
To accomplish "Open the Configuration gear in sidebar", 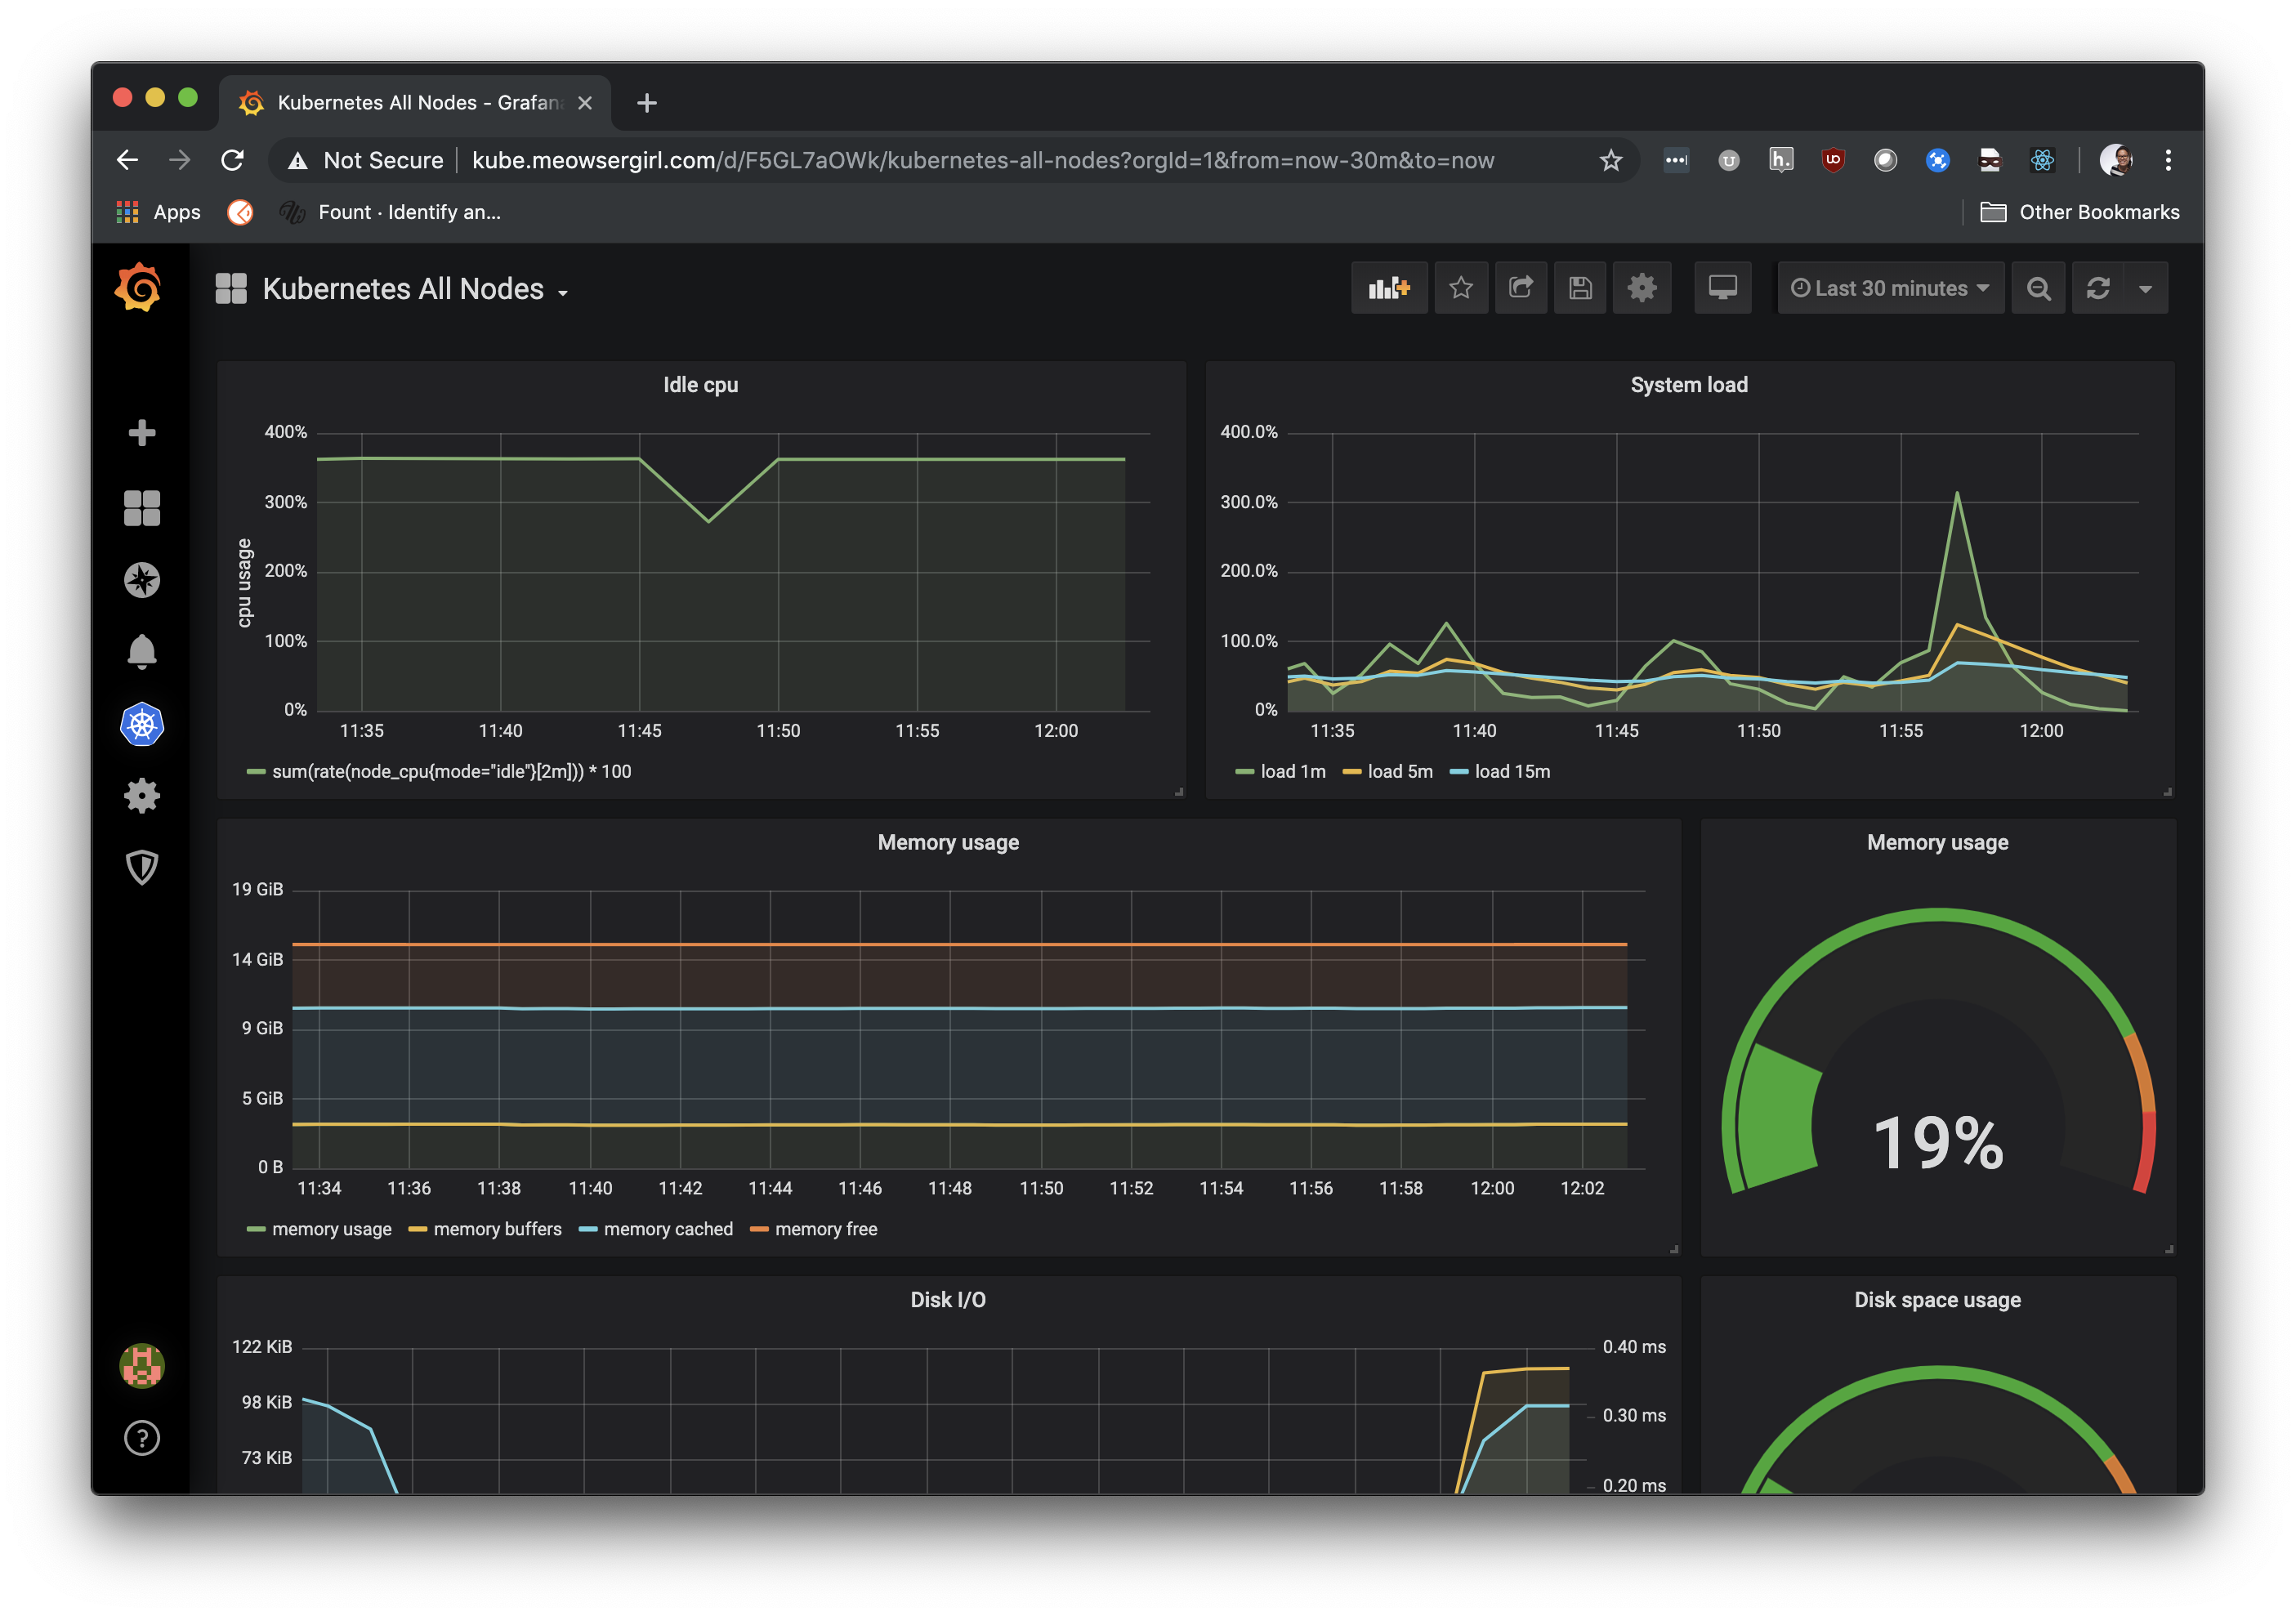I will [x=142, y=796].
